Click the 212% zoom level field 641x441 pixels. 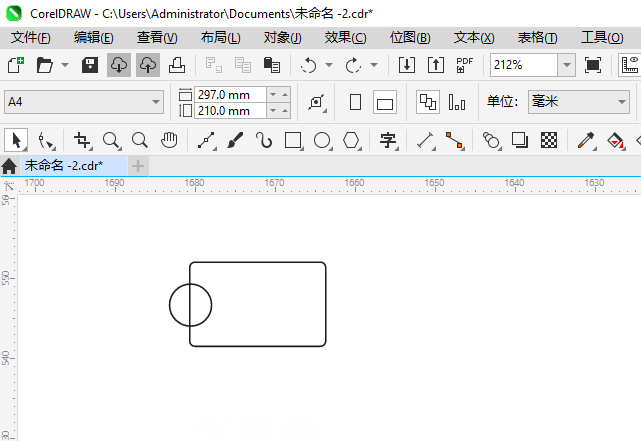pyautogui.click(x=524, y=65)
